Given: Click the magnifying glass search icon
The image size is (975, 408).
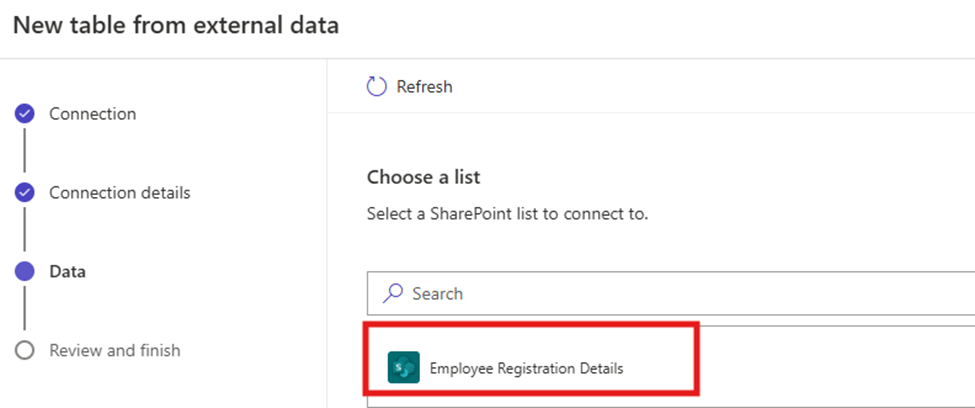Looking at the screenshot, I should (x=394, y=293).
